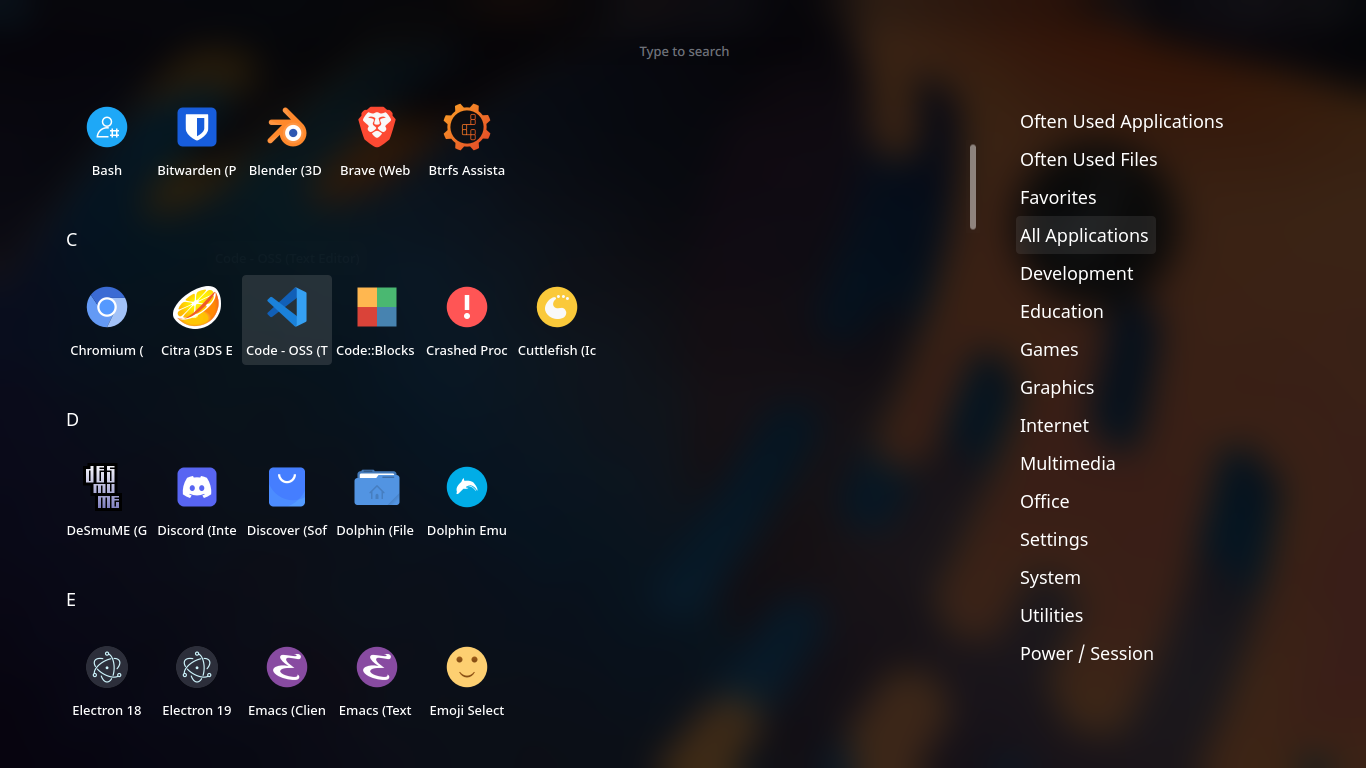The height and width of the screenshot is (768, 1366).
Task: Open Discord
Action: pos(197,500)
